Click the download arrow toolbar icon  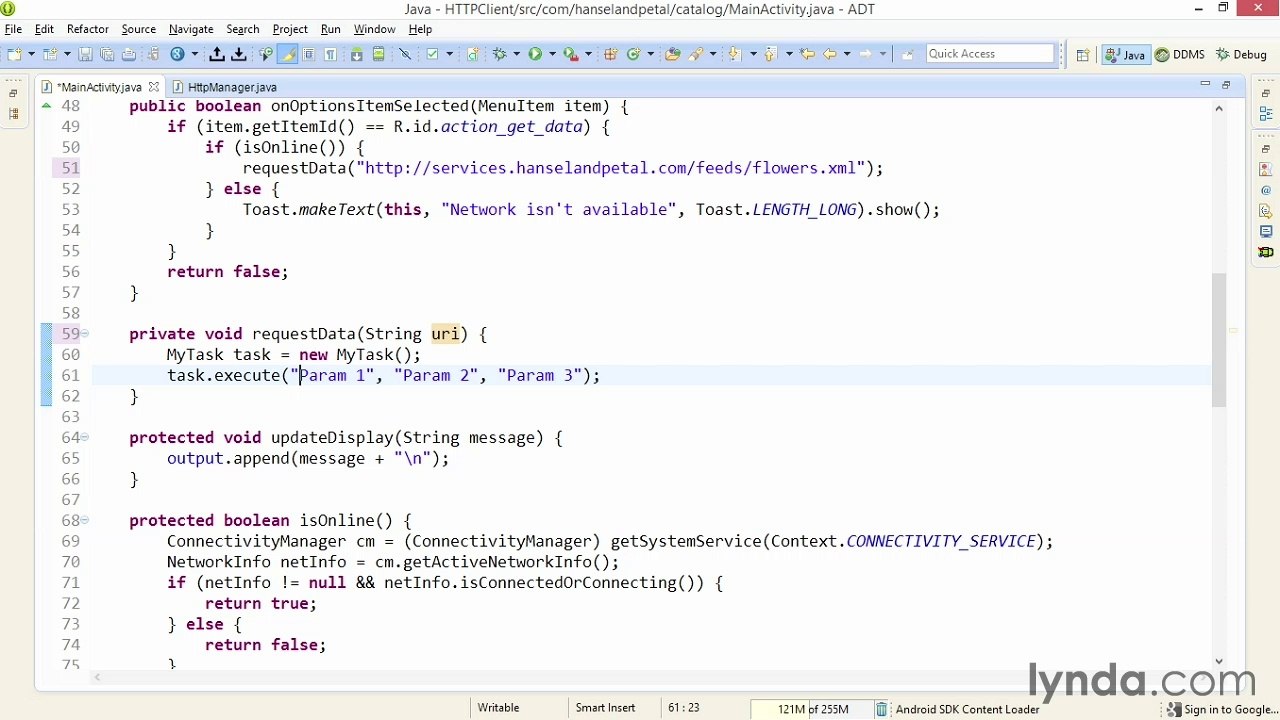[239, 54]
